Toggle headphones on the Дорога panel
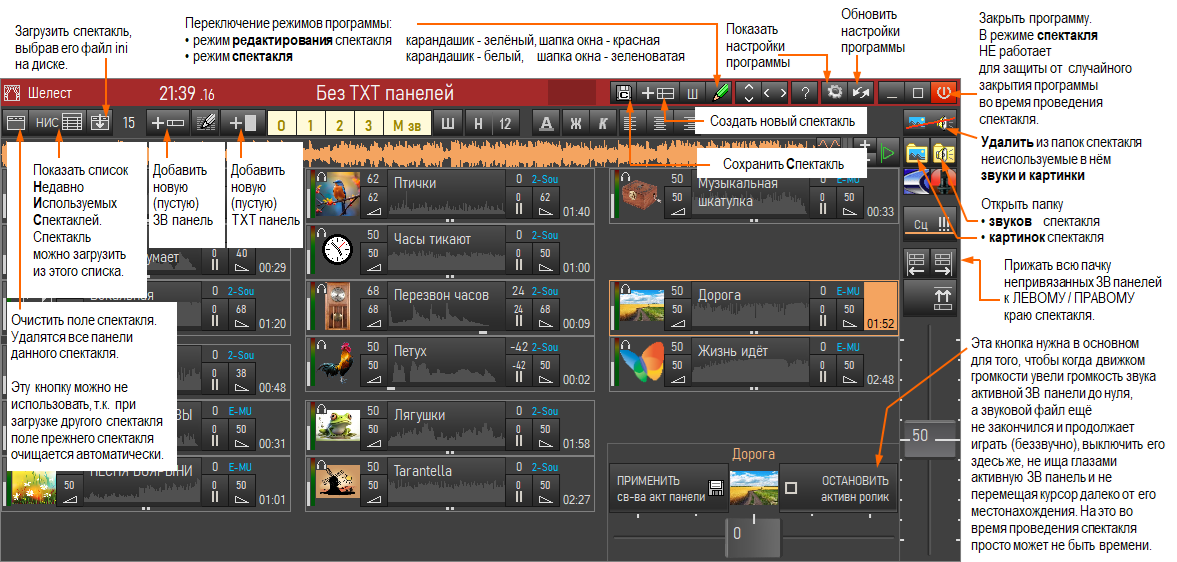This screenshot has width=1177, height=562. [626, 289]
